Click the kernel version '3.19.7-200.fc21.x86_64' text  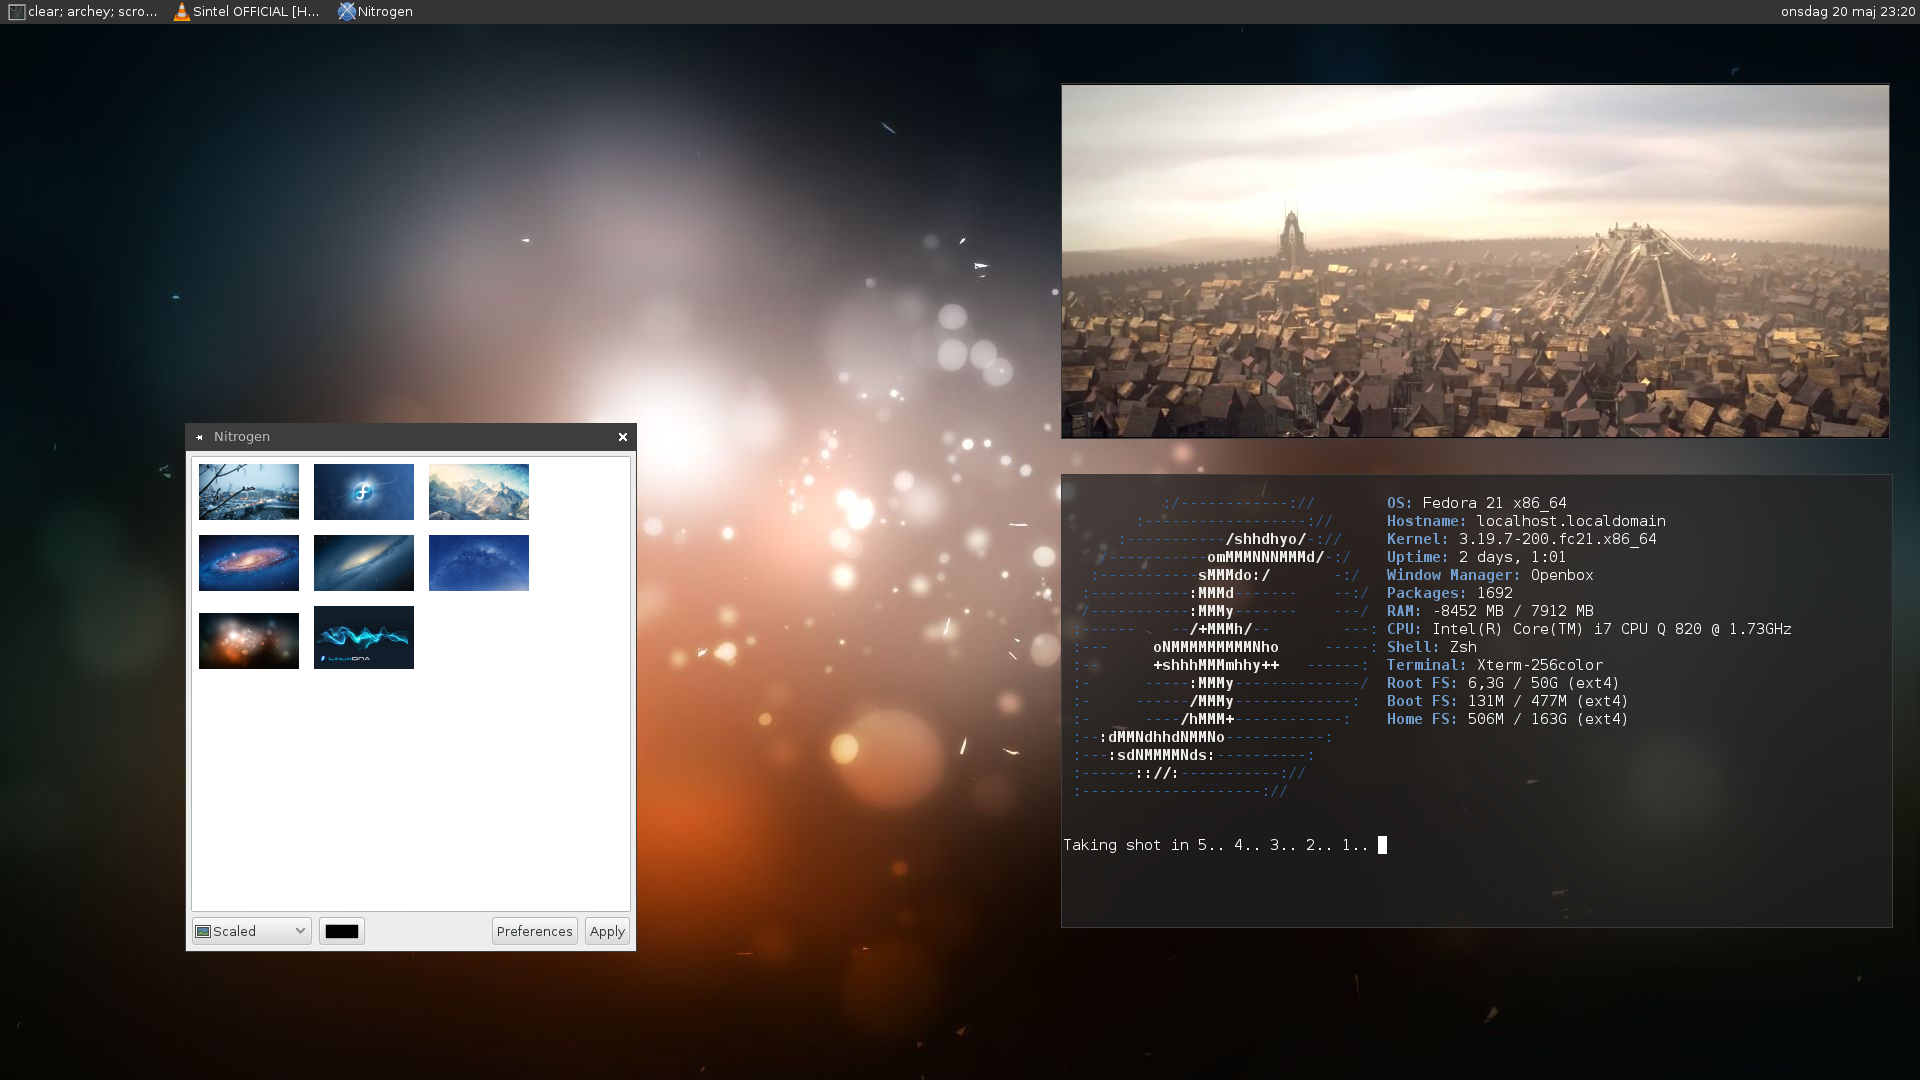(1557, 539)
